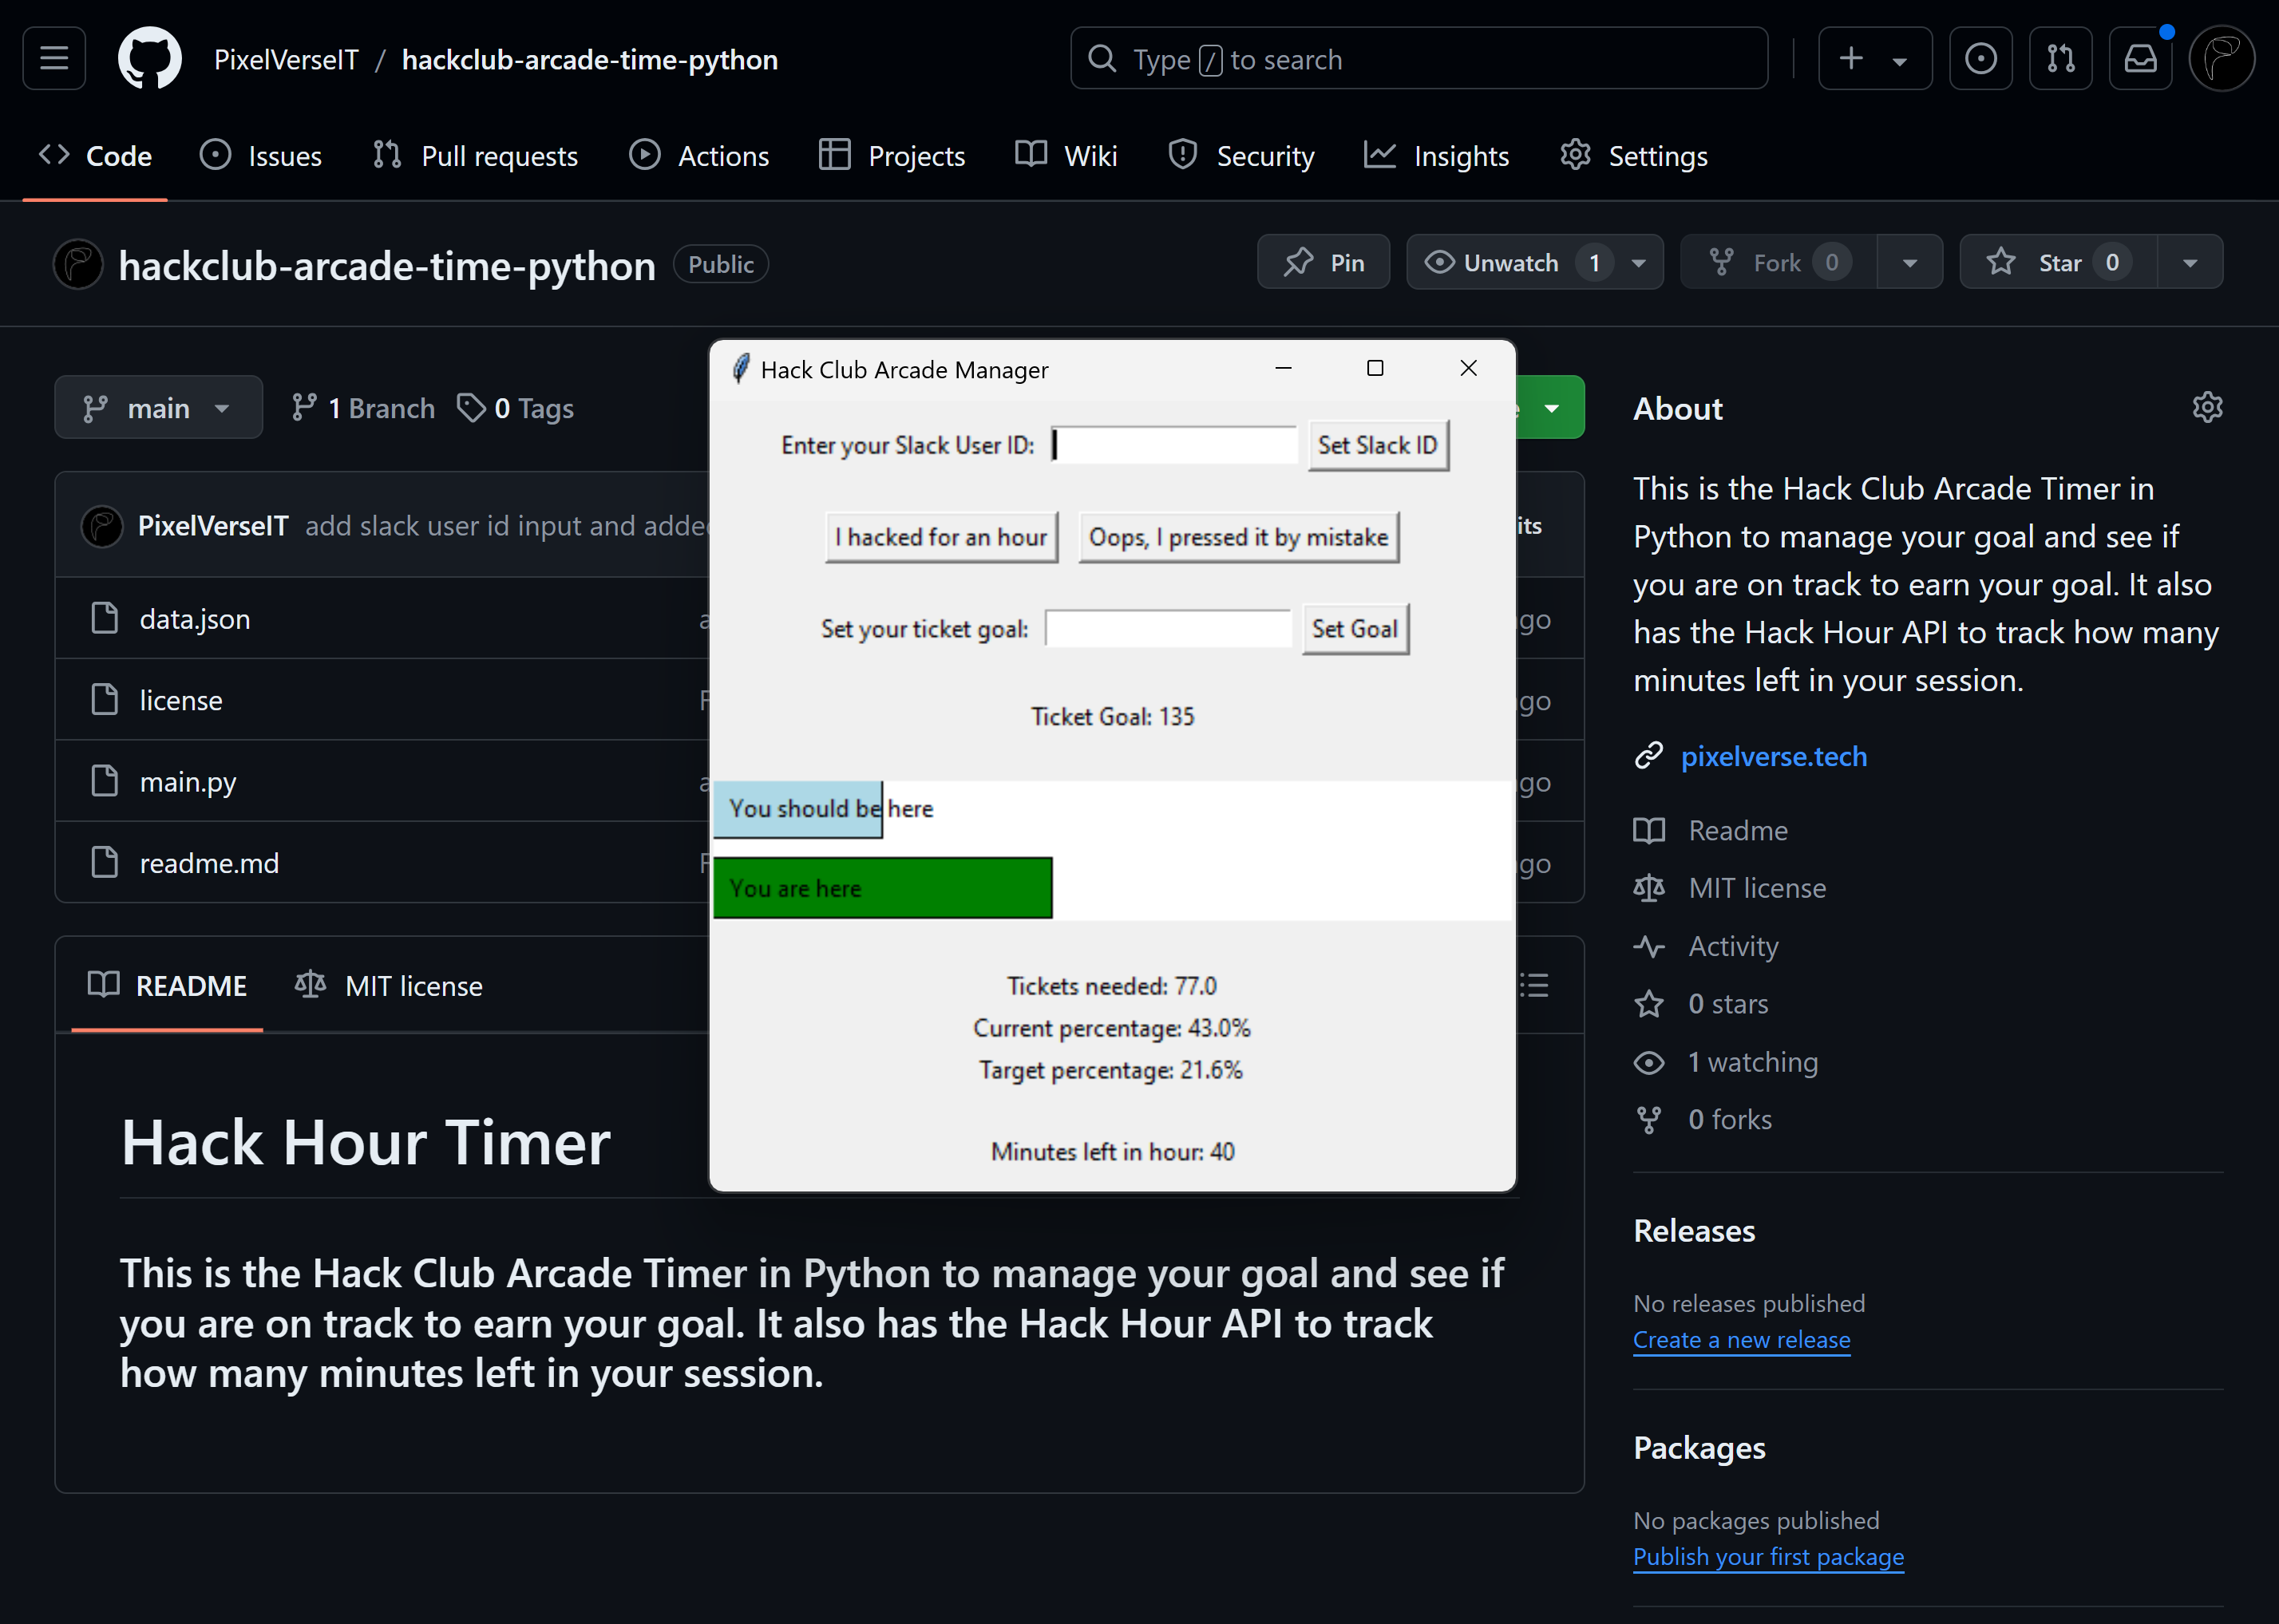The image size is (2279, 1624).
Task: Open the main.py file
Action: tap(188, 782)
